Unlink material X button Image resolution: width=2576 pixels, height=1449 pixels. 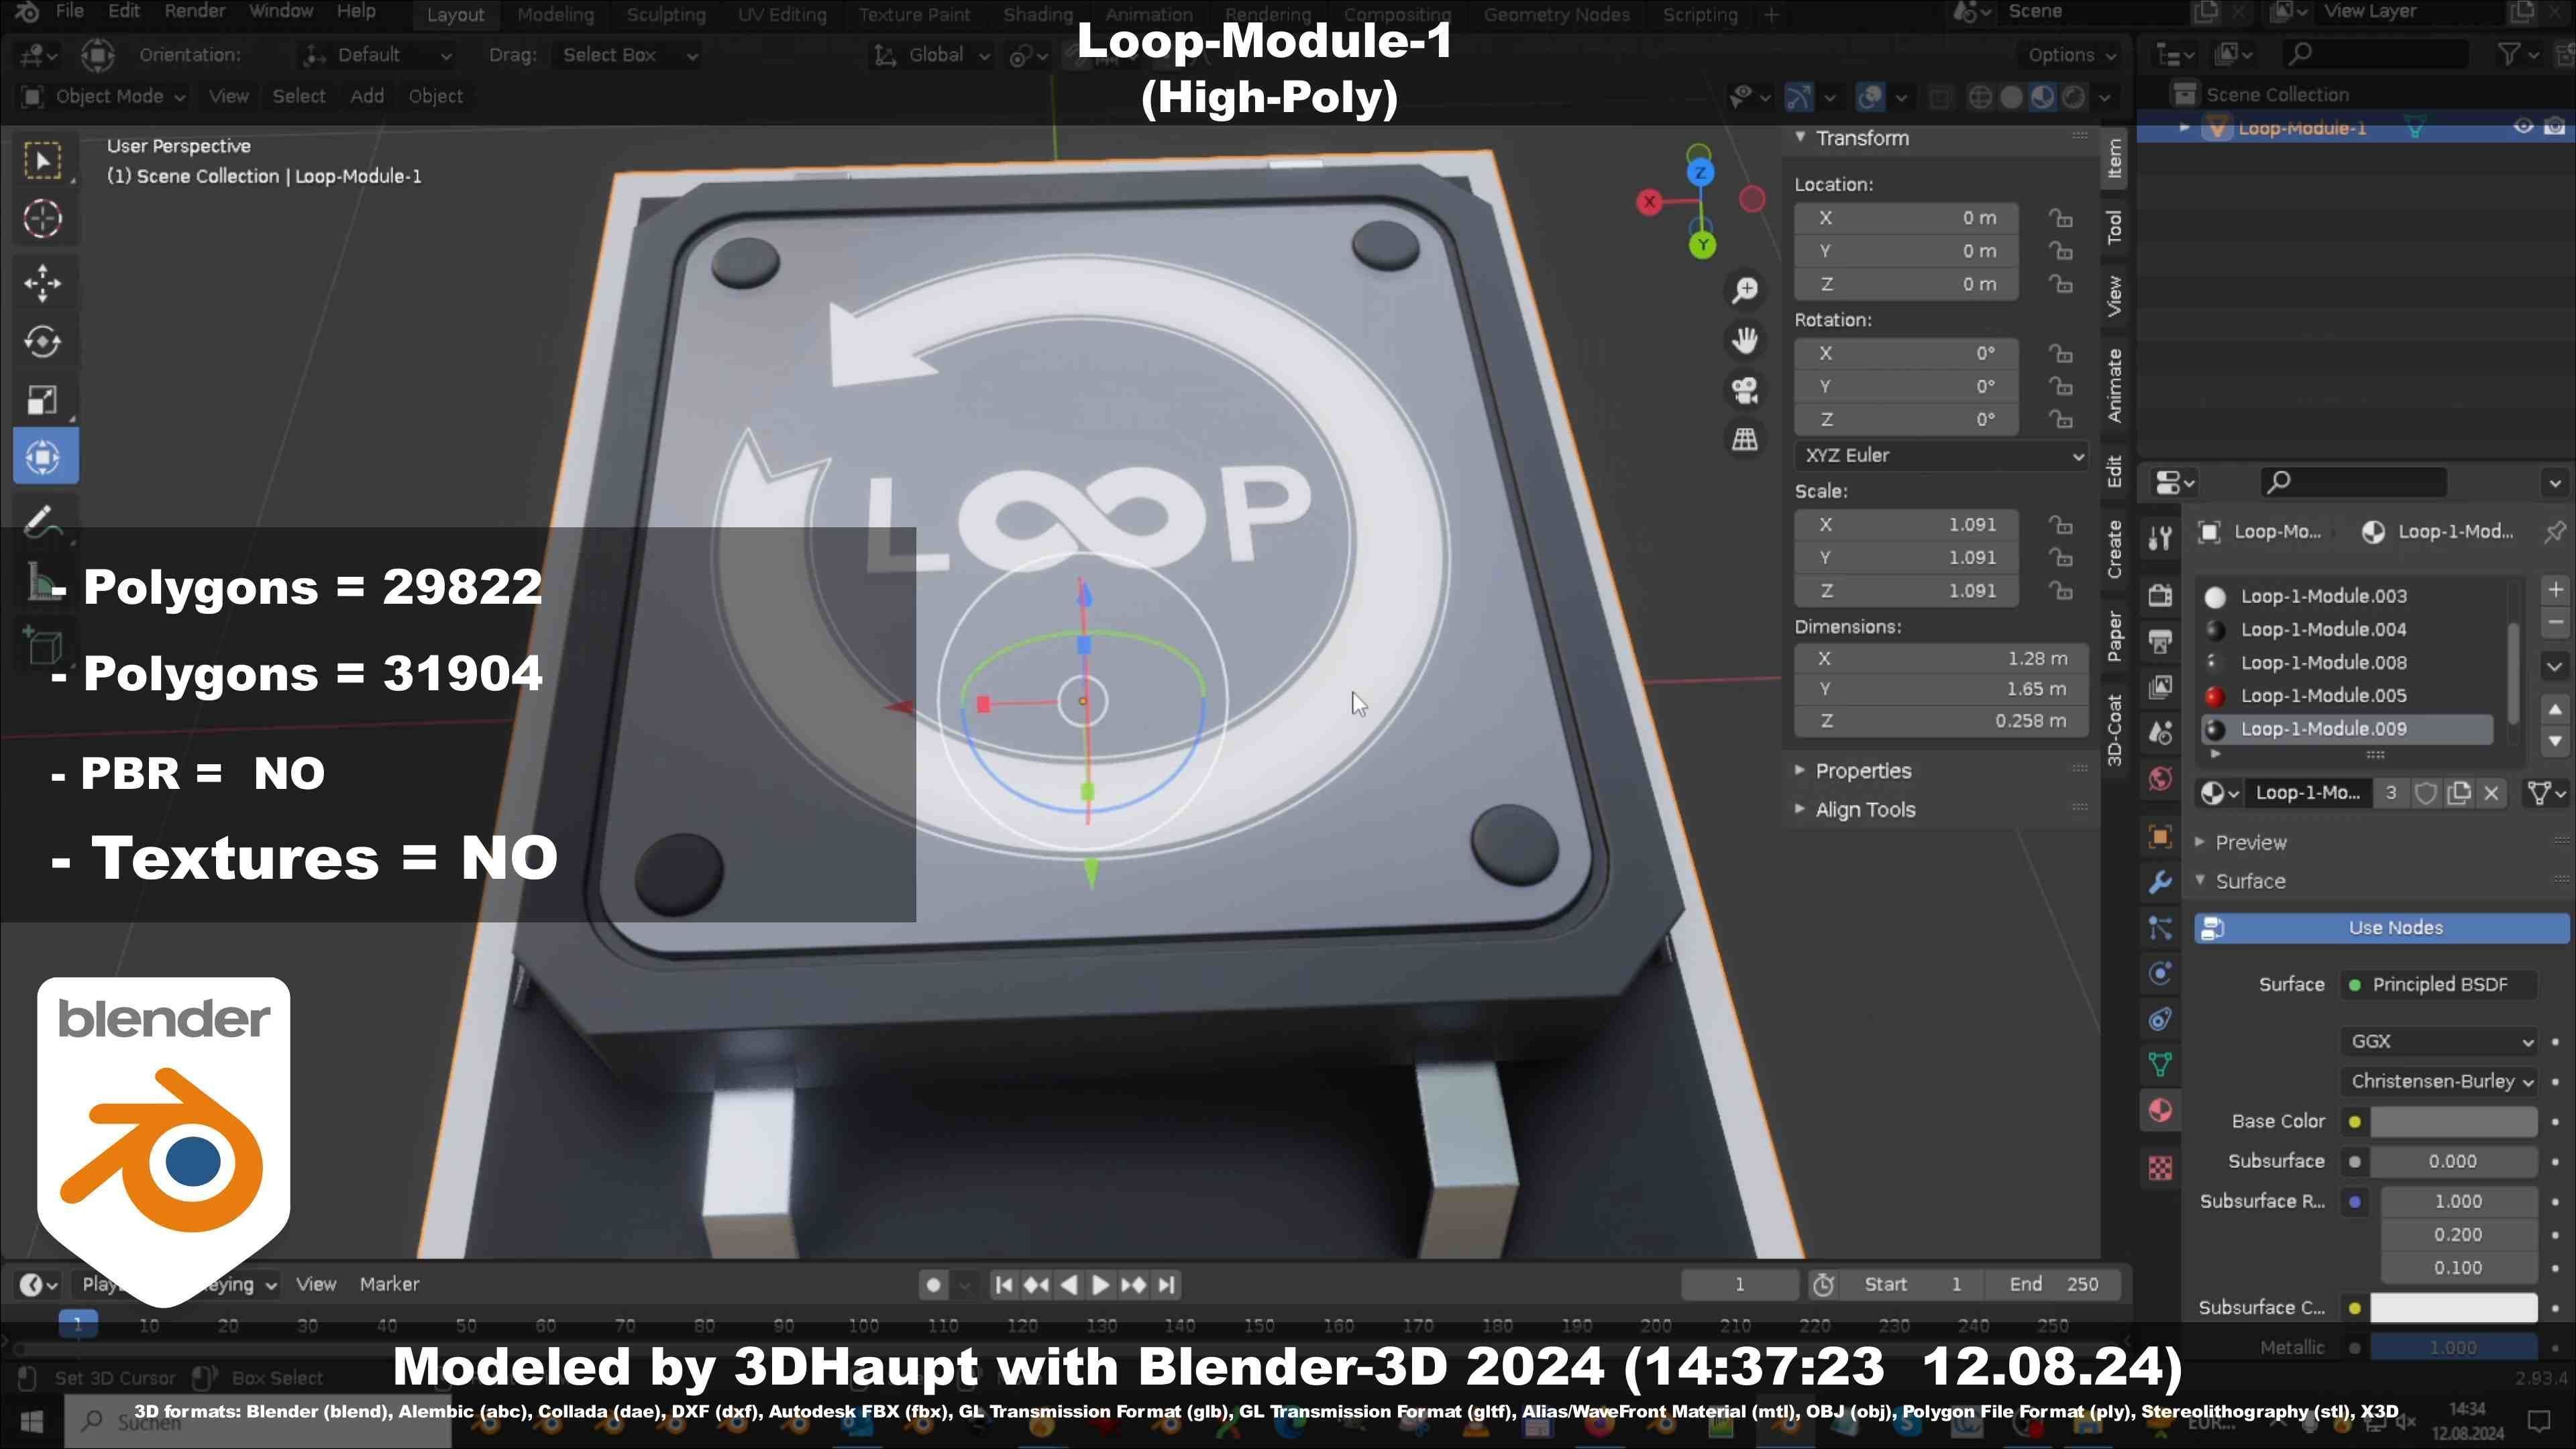coord(2491,793)
